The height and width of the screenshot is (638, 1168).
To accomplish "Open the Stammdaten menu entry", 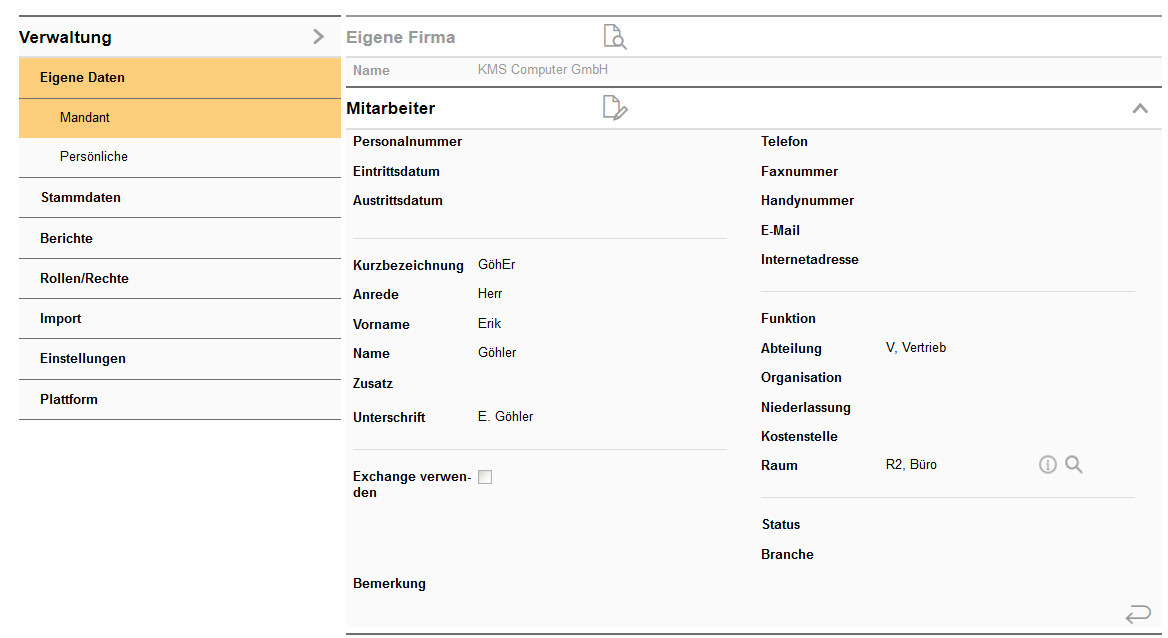I will click(x=80, y=198).
